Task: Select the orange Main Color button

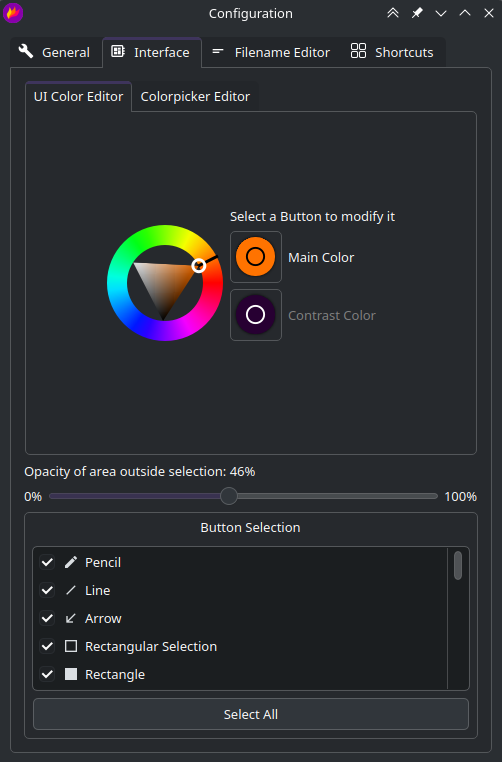Action: (x=256, y=257)
